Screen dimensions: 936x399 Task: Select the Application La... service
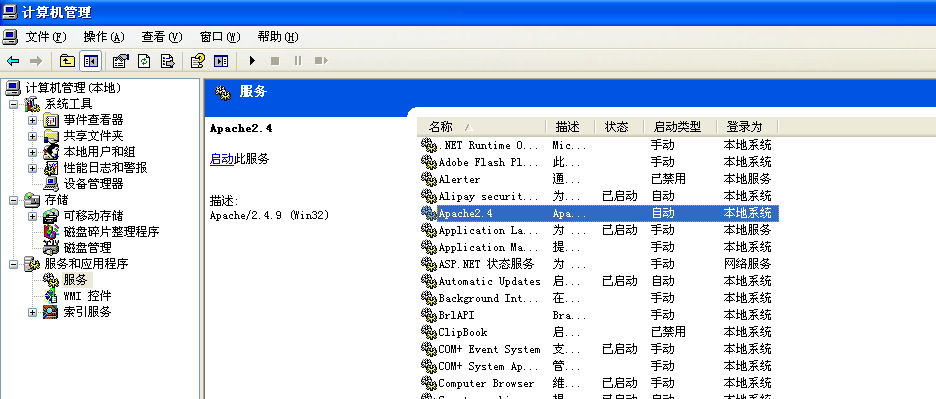[x=599, y=230]
